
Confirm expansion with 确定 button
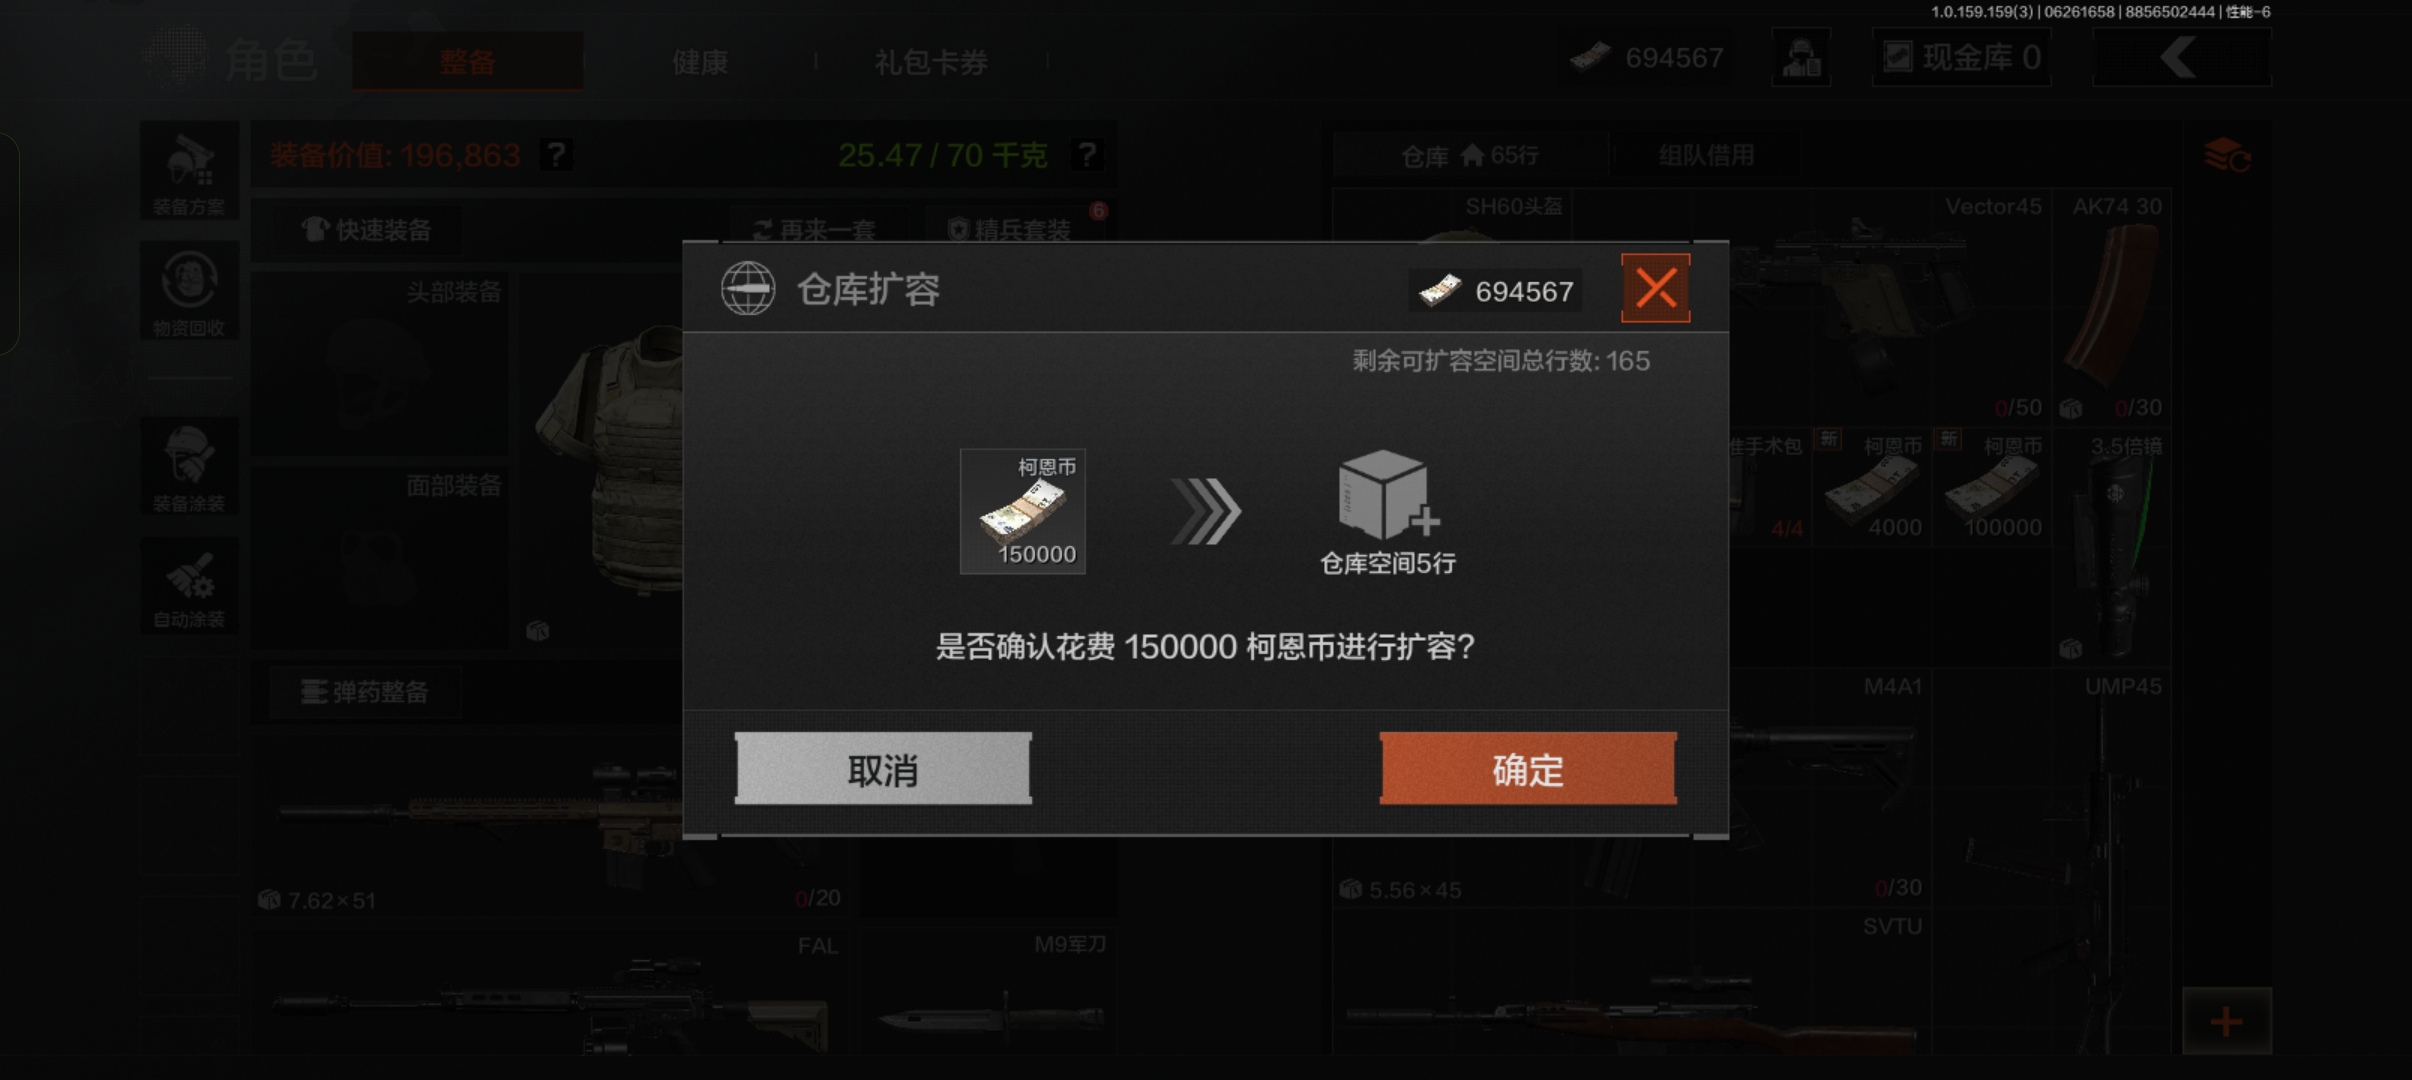(1528, 768)
